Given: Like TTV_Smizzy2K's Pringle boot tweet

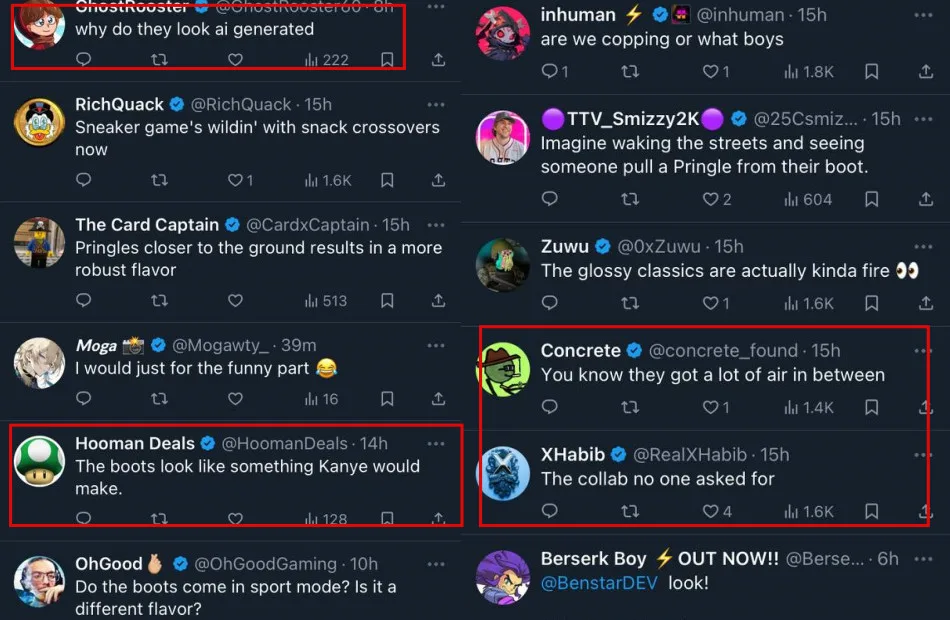Looking at the screenshot, I should (x=716, y=199).
